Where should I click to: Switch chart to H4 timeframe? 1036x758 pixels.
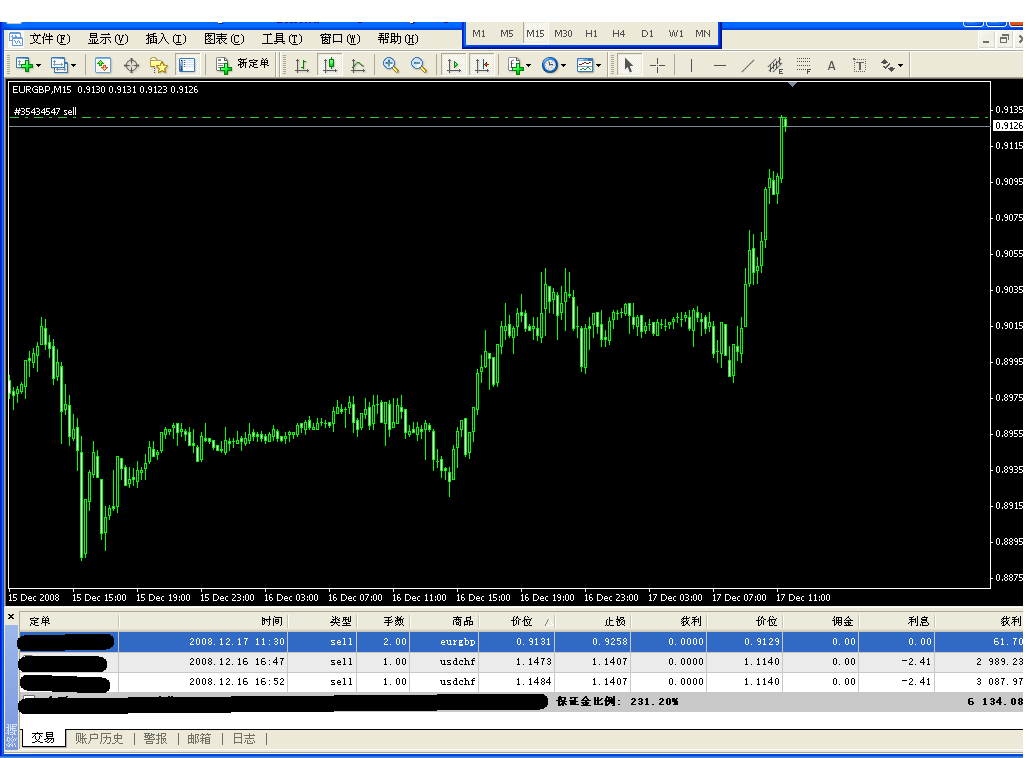(x=619, y=34)
